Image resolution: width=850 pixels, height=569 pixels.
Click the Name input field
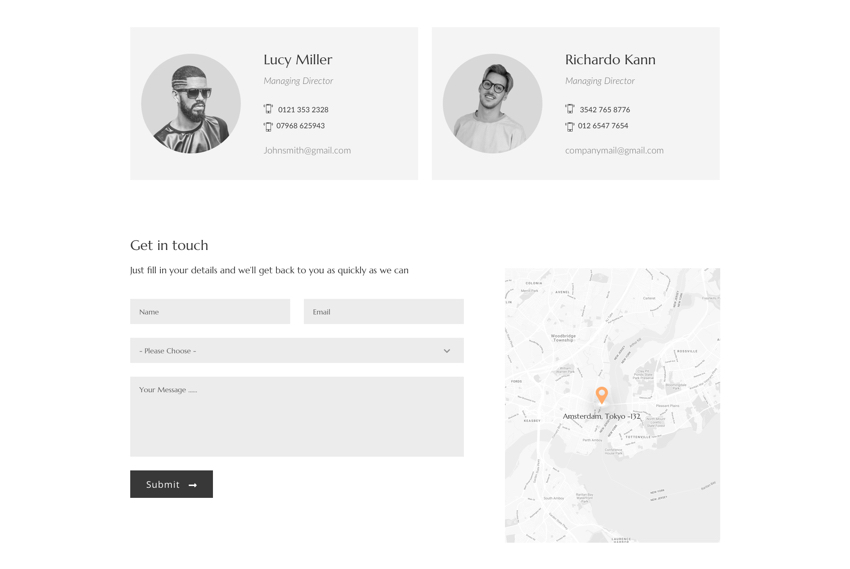click(210, 312)
